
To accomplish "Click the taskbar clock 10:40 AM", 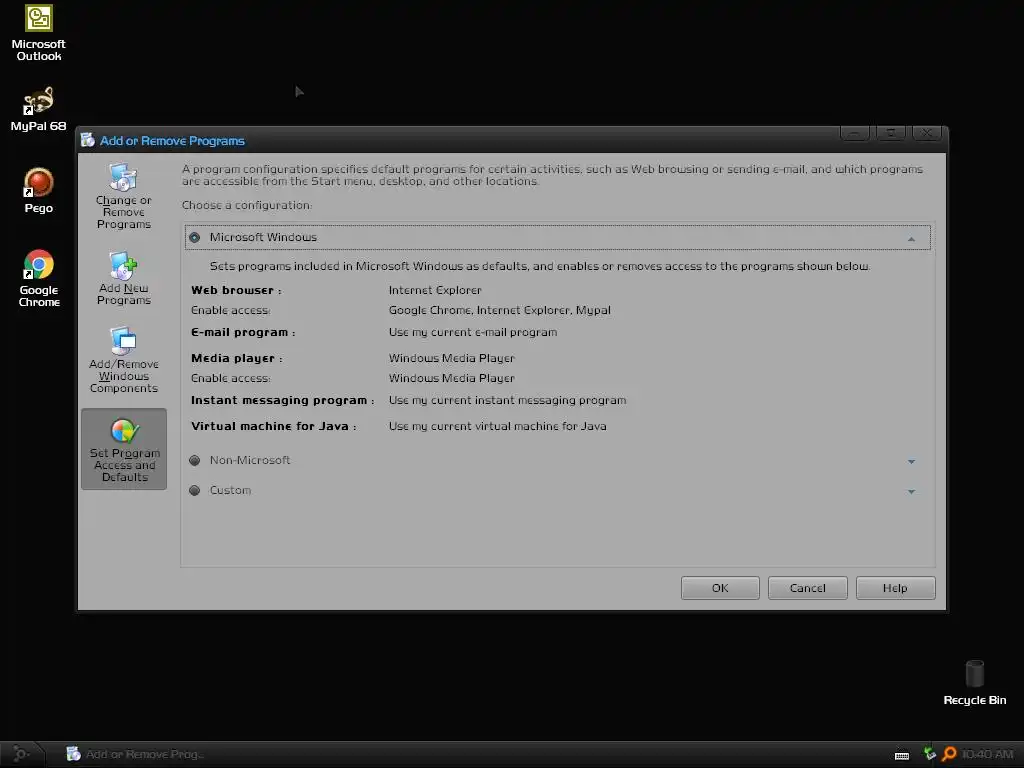I will (x=987, y=754).
